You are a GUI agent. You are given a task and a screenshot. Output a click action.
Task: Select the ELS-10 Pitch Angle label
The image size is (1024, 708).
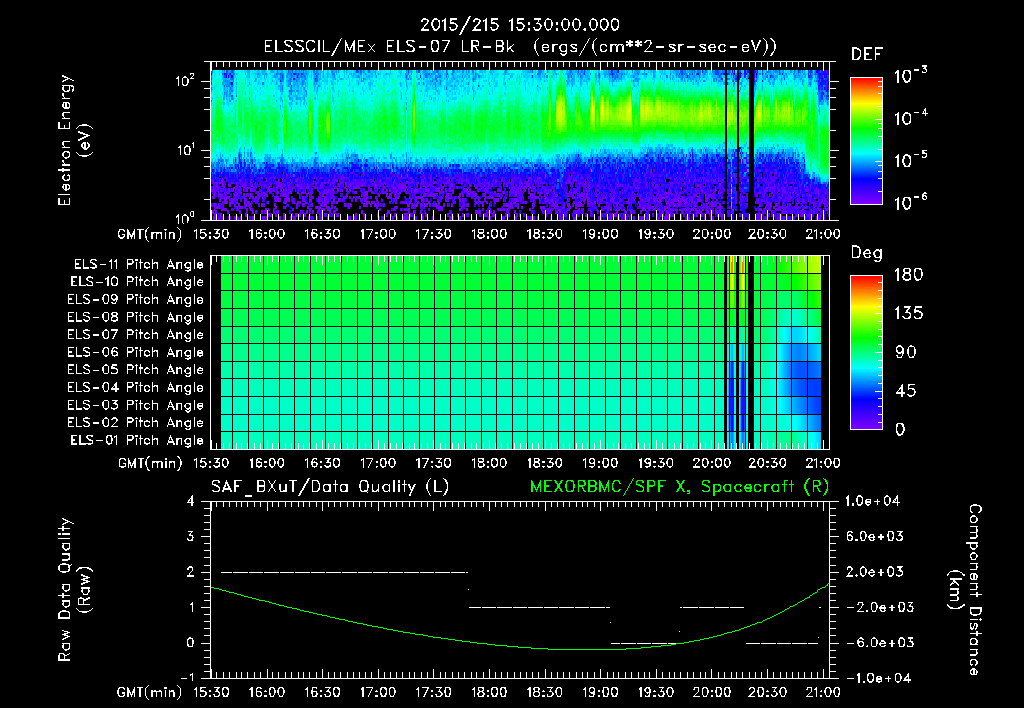coord(137,282)
